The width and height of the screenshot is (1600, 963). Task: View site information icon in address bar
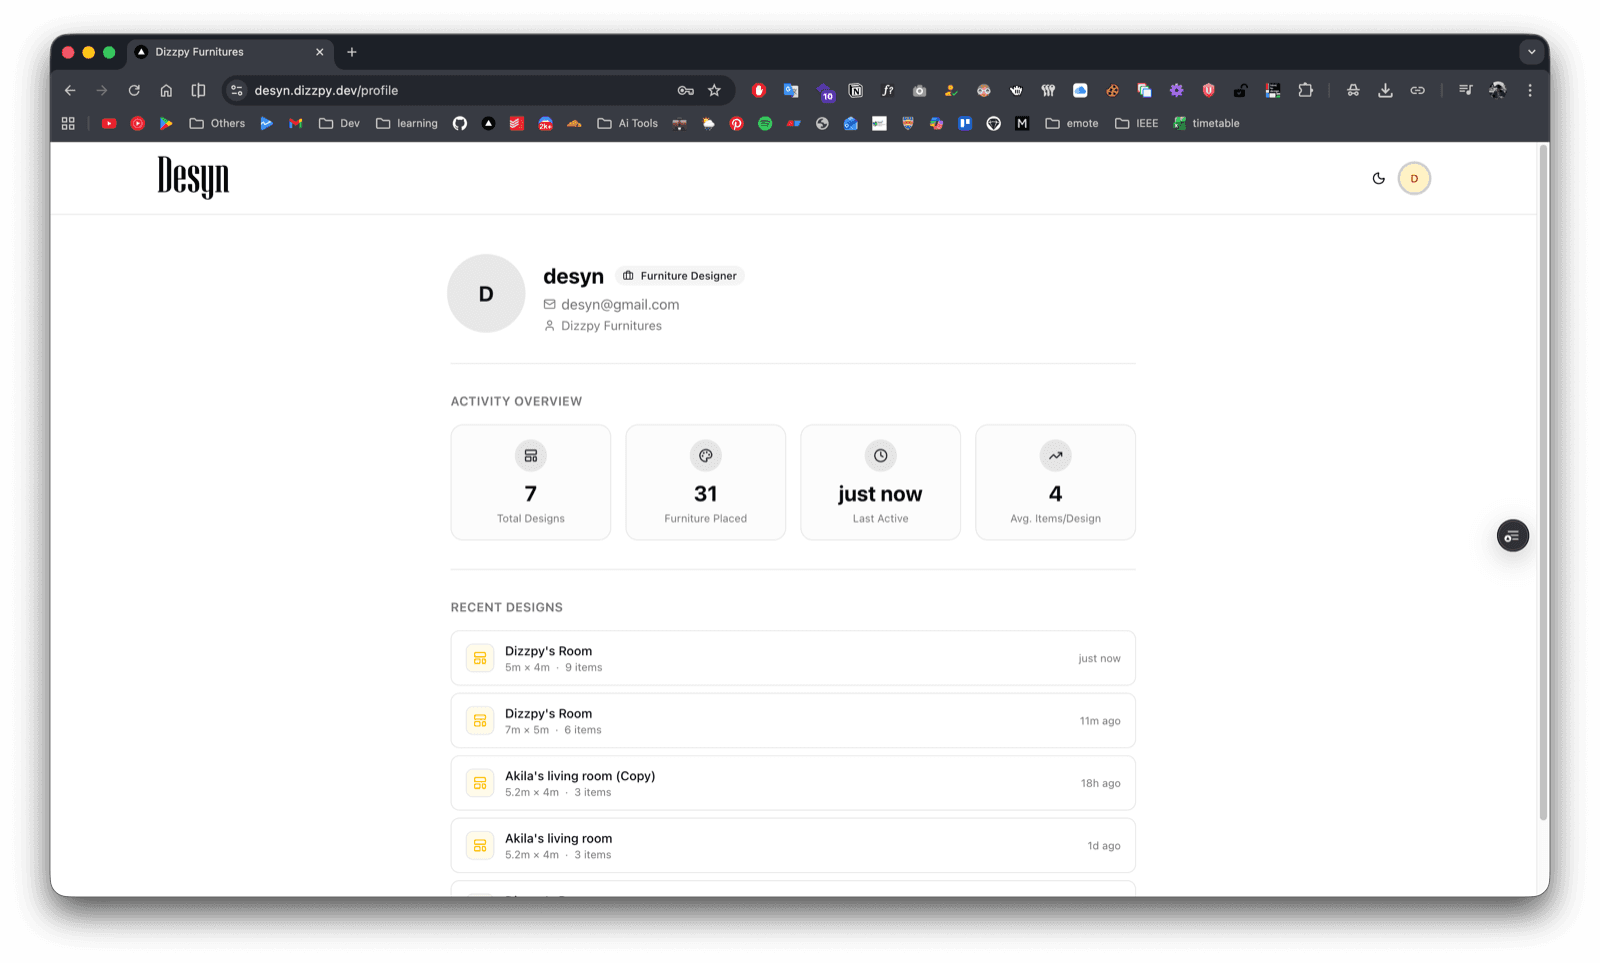(237, 90)
